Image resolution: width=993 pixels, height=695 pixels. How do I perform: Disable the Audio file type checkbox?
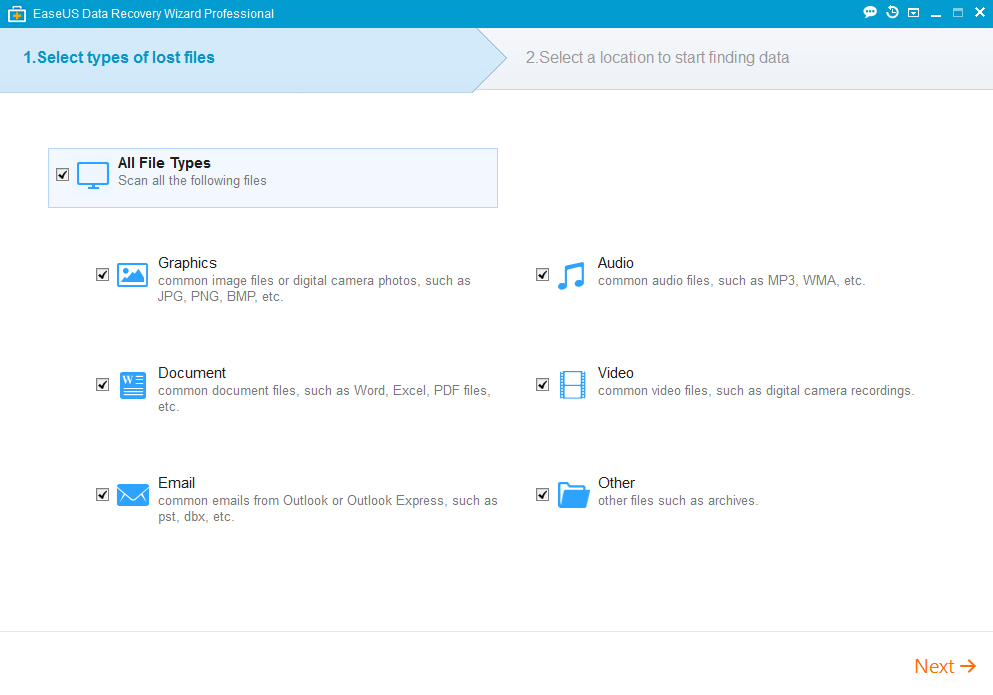pyautogui.click(x=542, y=274)
